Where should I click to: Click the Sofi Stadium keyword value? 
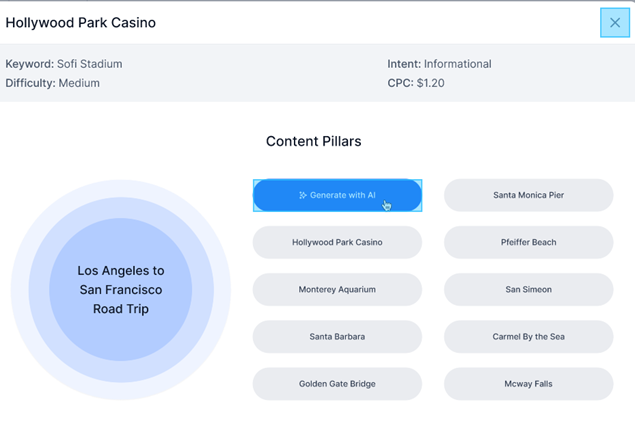pyautogui.click(x=89, y=64)
